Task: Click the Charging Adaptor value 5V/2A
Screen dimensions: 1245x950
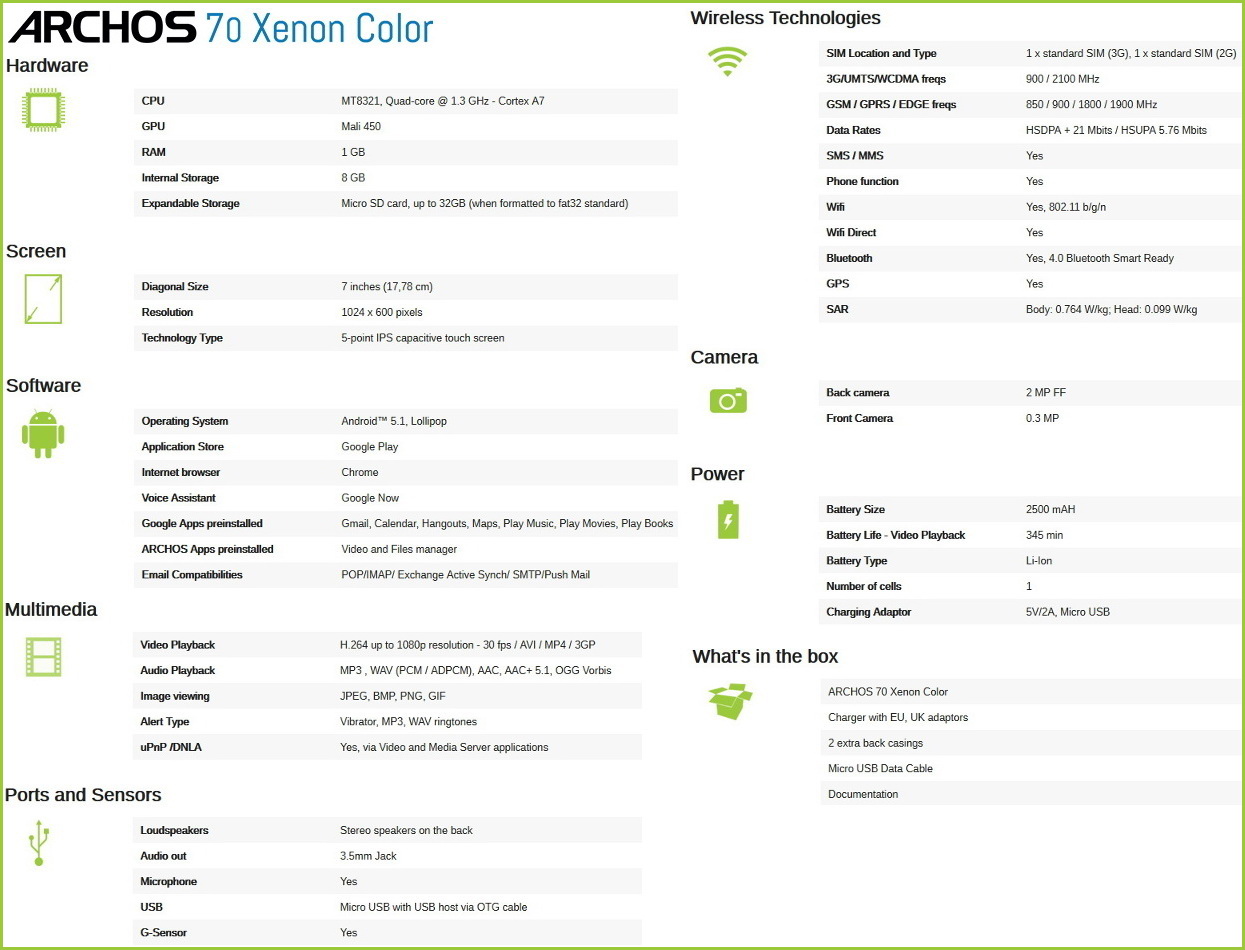Action: [x=1068, y=612]
